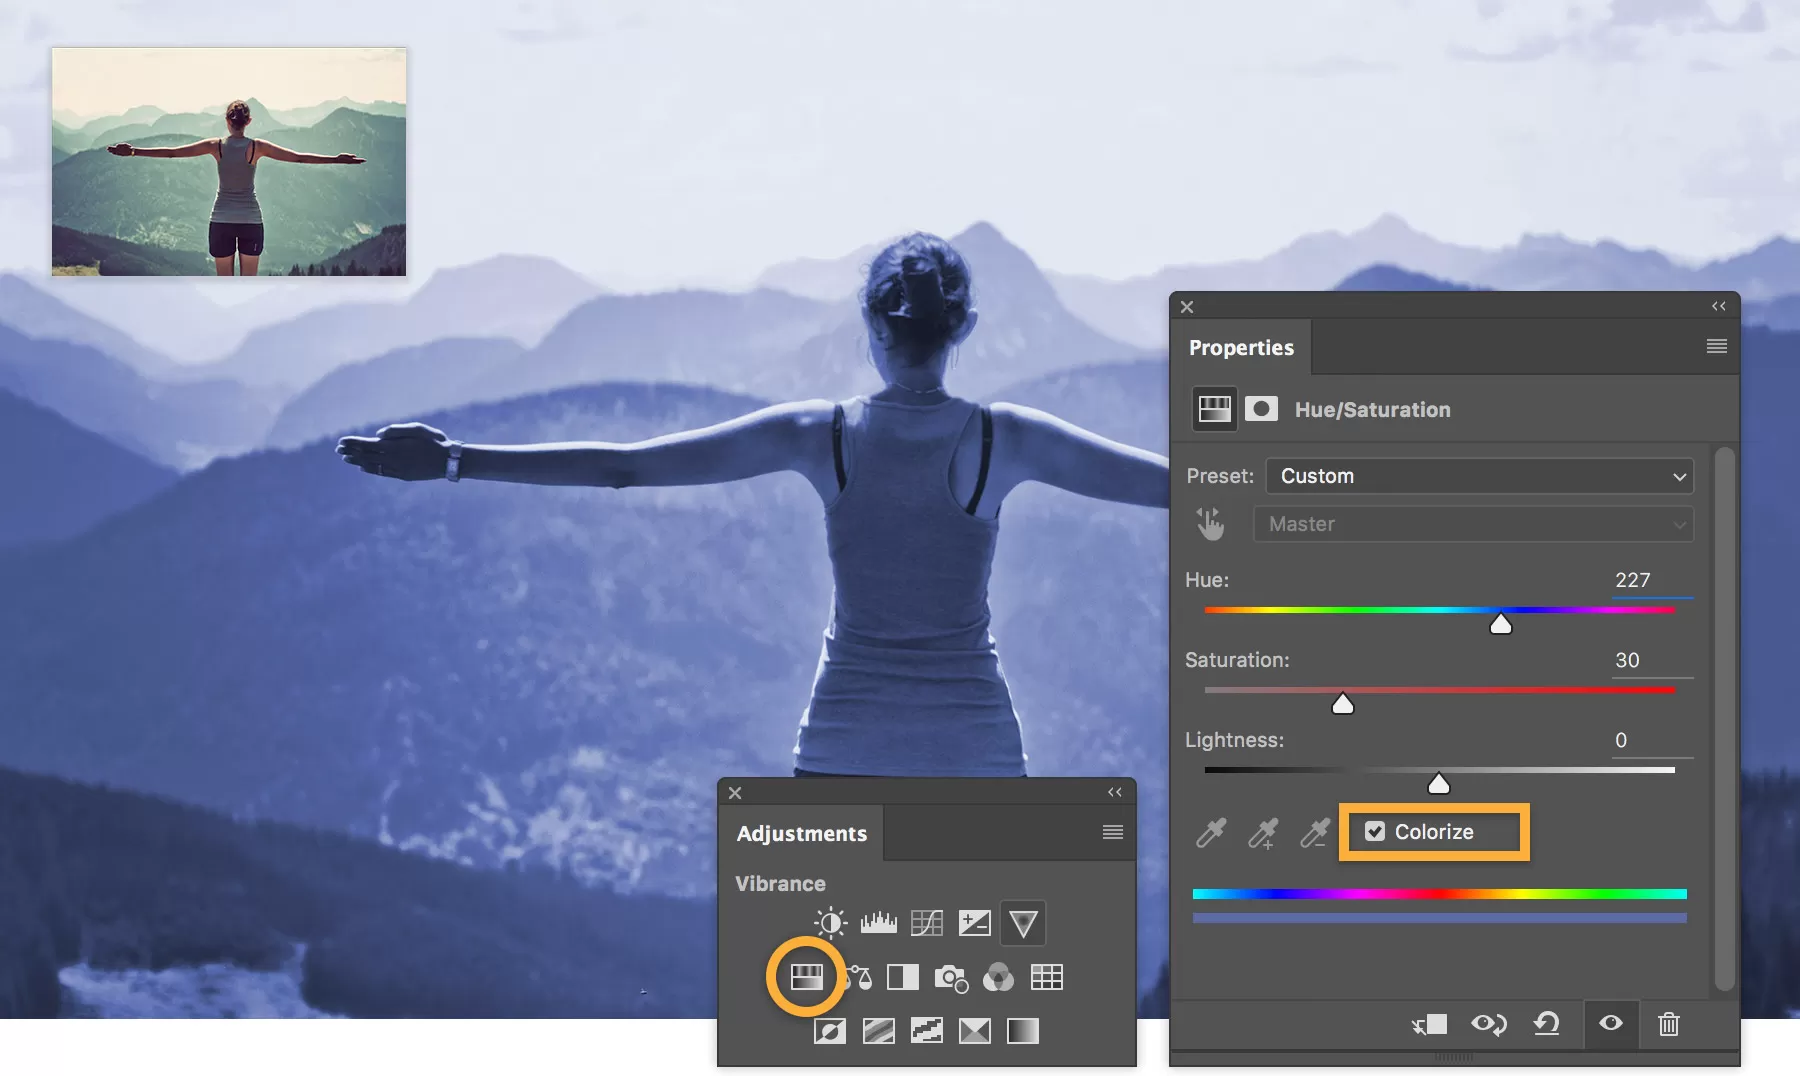Open the Brightness/Contrast adjustment

point(830,923)
